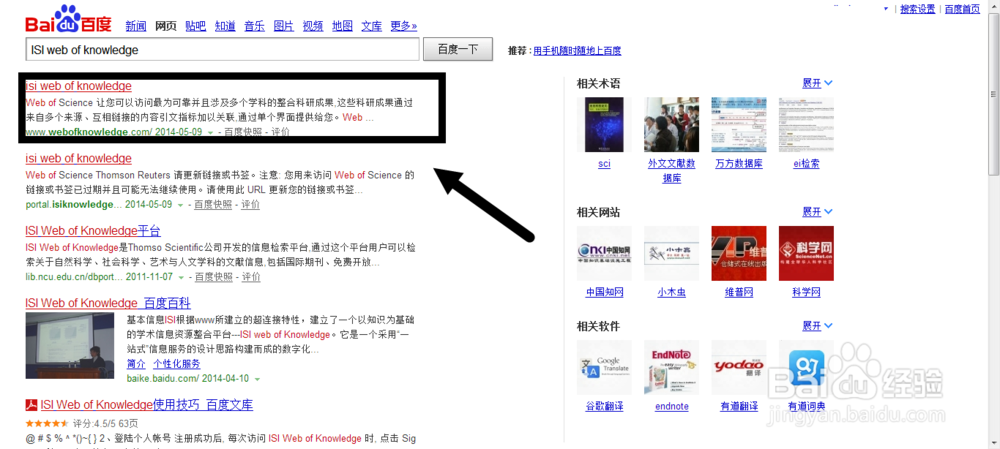This screenshot has height=449, width=1000.
Task: Focus the search box containing ISI web of knowledge
Action: pyautogui.click(x=223, y=49)
